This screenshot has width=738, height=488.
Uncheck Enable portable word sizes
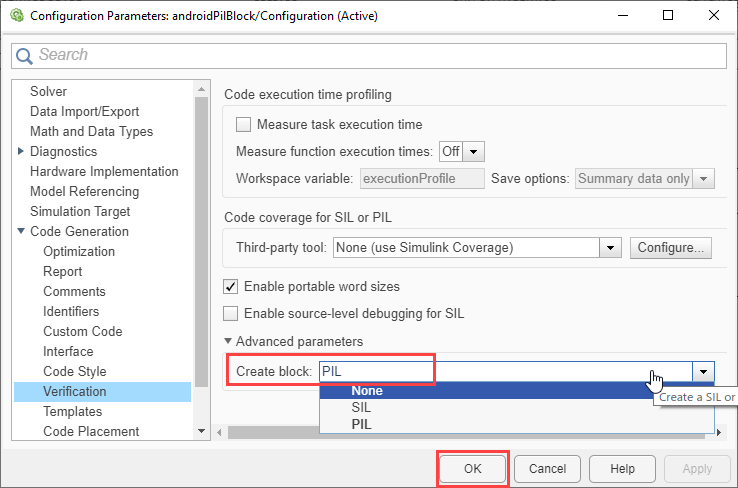point(231,286)
